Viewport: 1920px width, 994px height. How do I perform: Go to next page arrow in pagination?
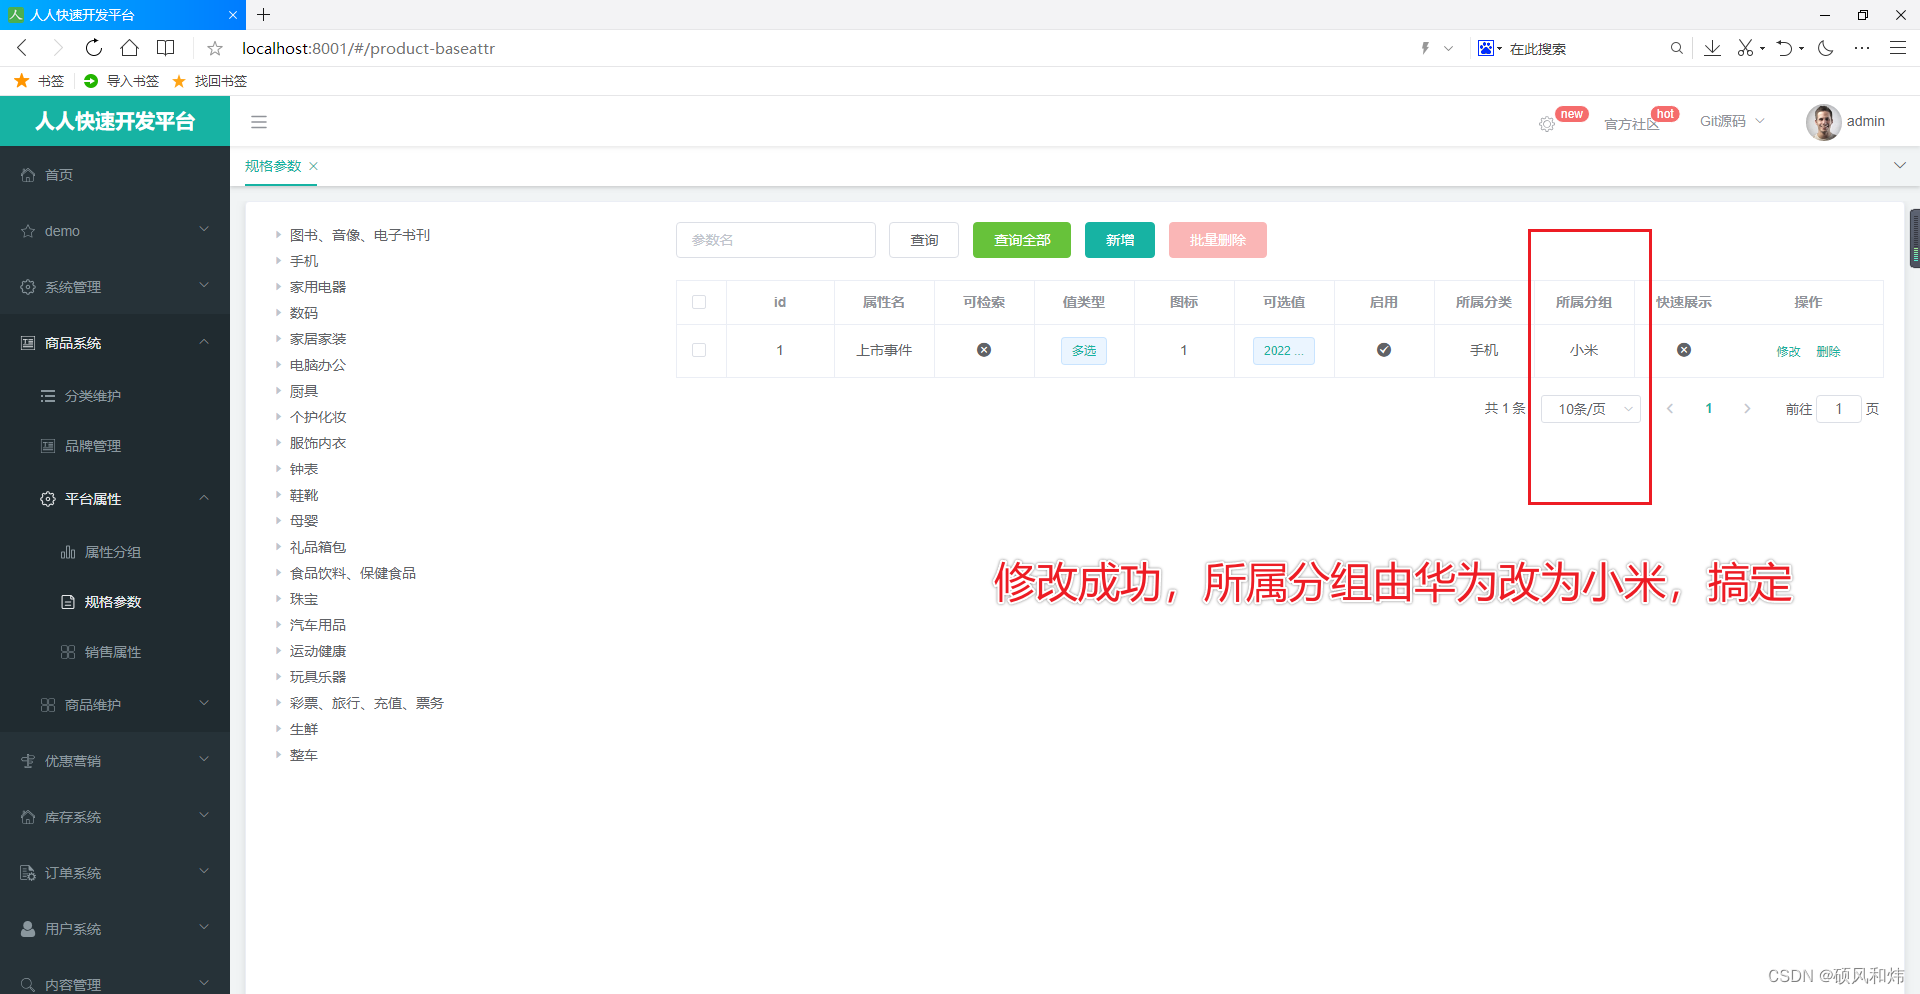click(x=1747, y=409)
